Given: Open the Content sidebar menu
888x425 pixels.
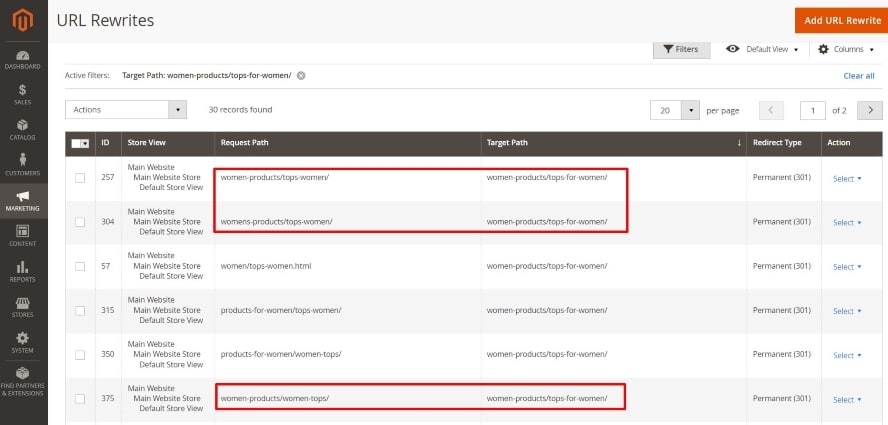Looking at the screenshot, I should click(x=23, y=236).
